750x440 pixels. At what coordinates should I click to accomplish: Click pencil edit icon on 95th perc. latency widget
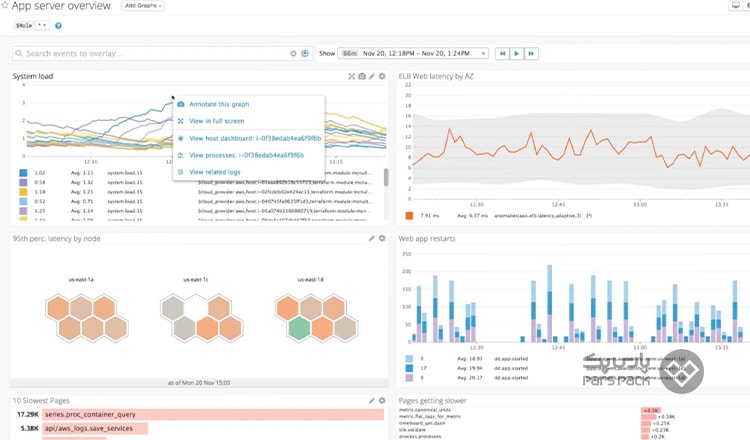coord(372,238)
